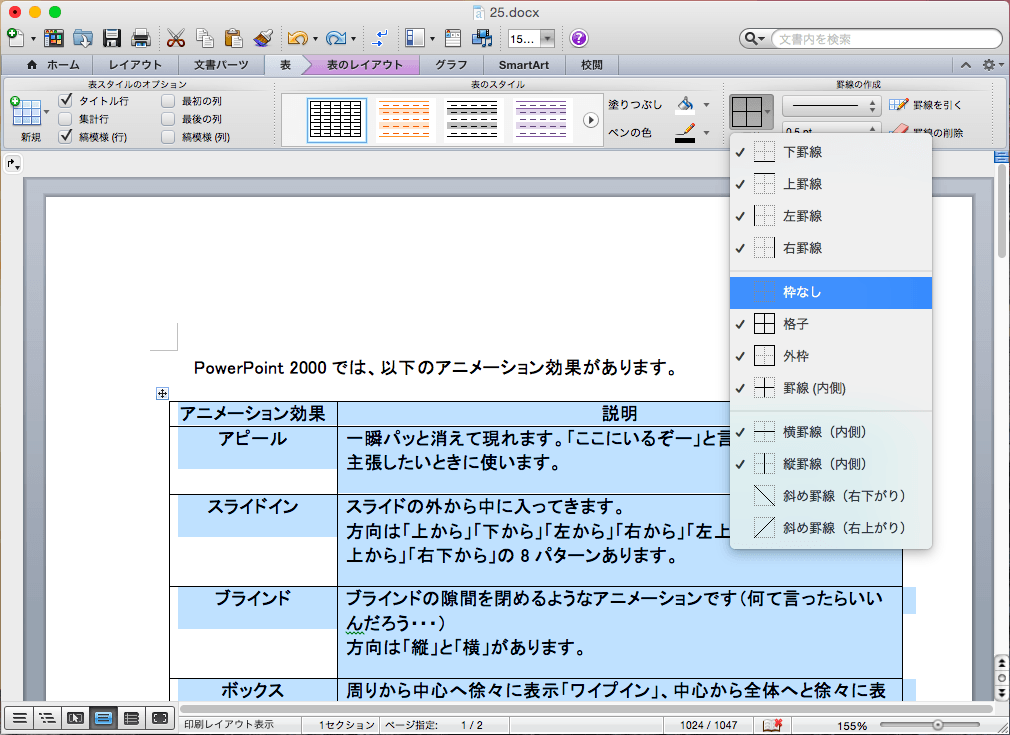The image size is (1010, 735).
Task: Select 斜め罫線 (右下がり) border option
Action: pyautogui.click(x=830, y=496)
